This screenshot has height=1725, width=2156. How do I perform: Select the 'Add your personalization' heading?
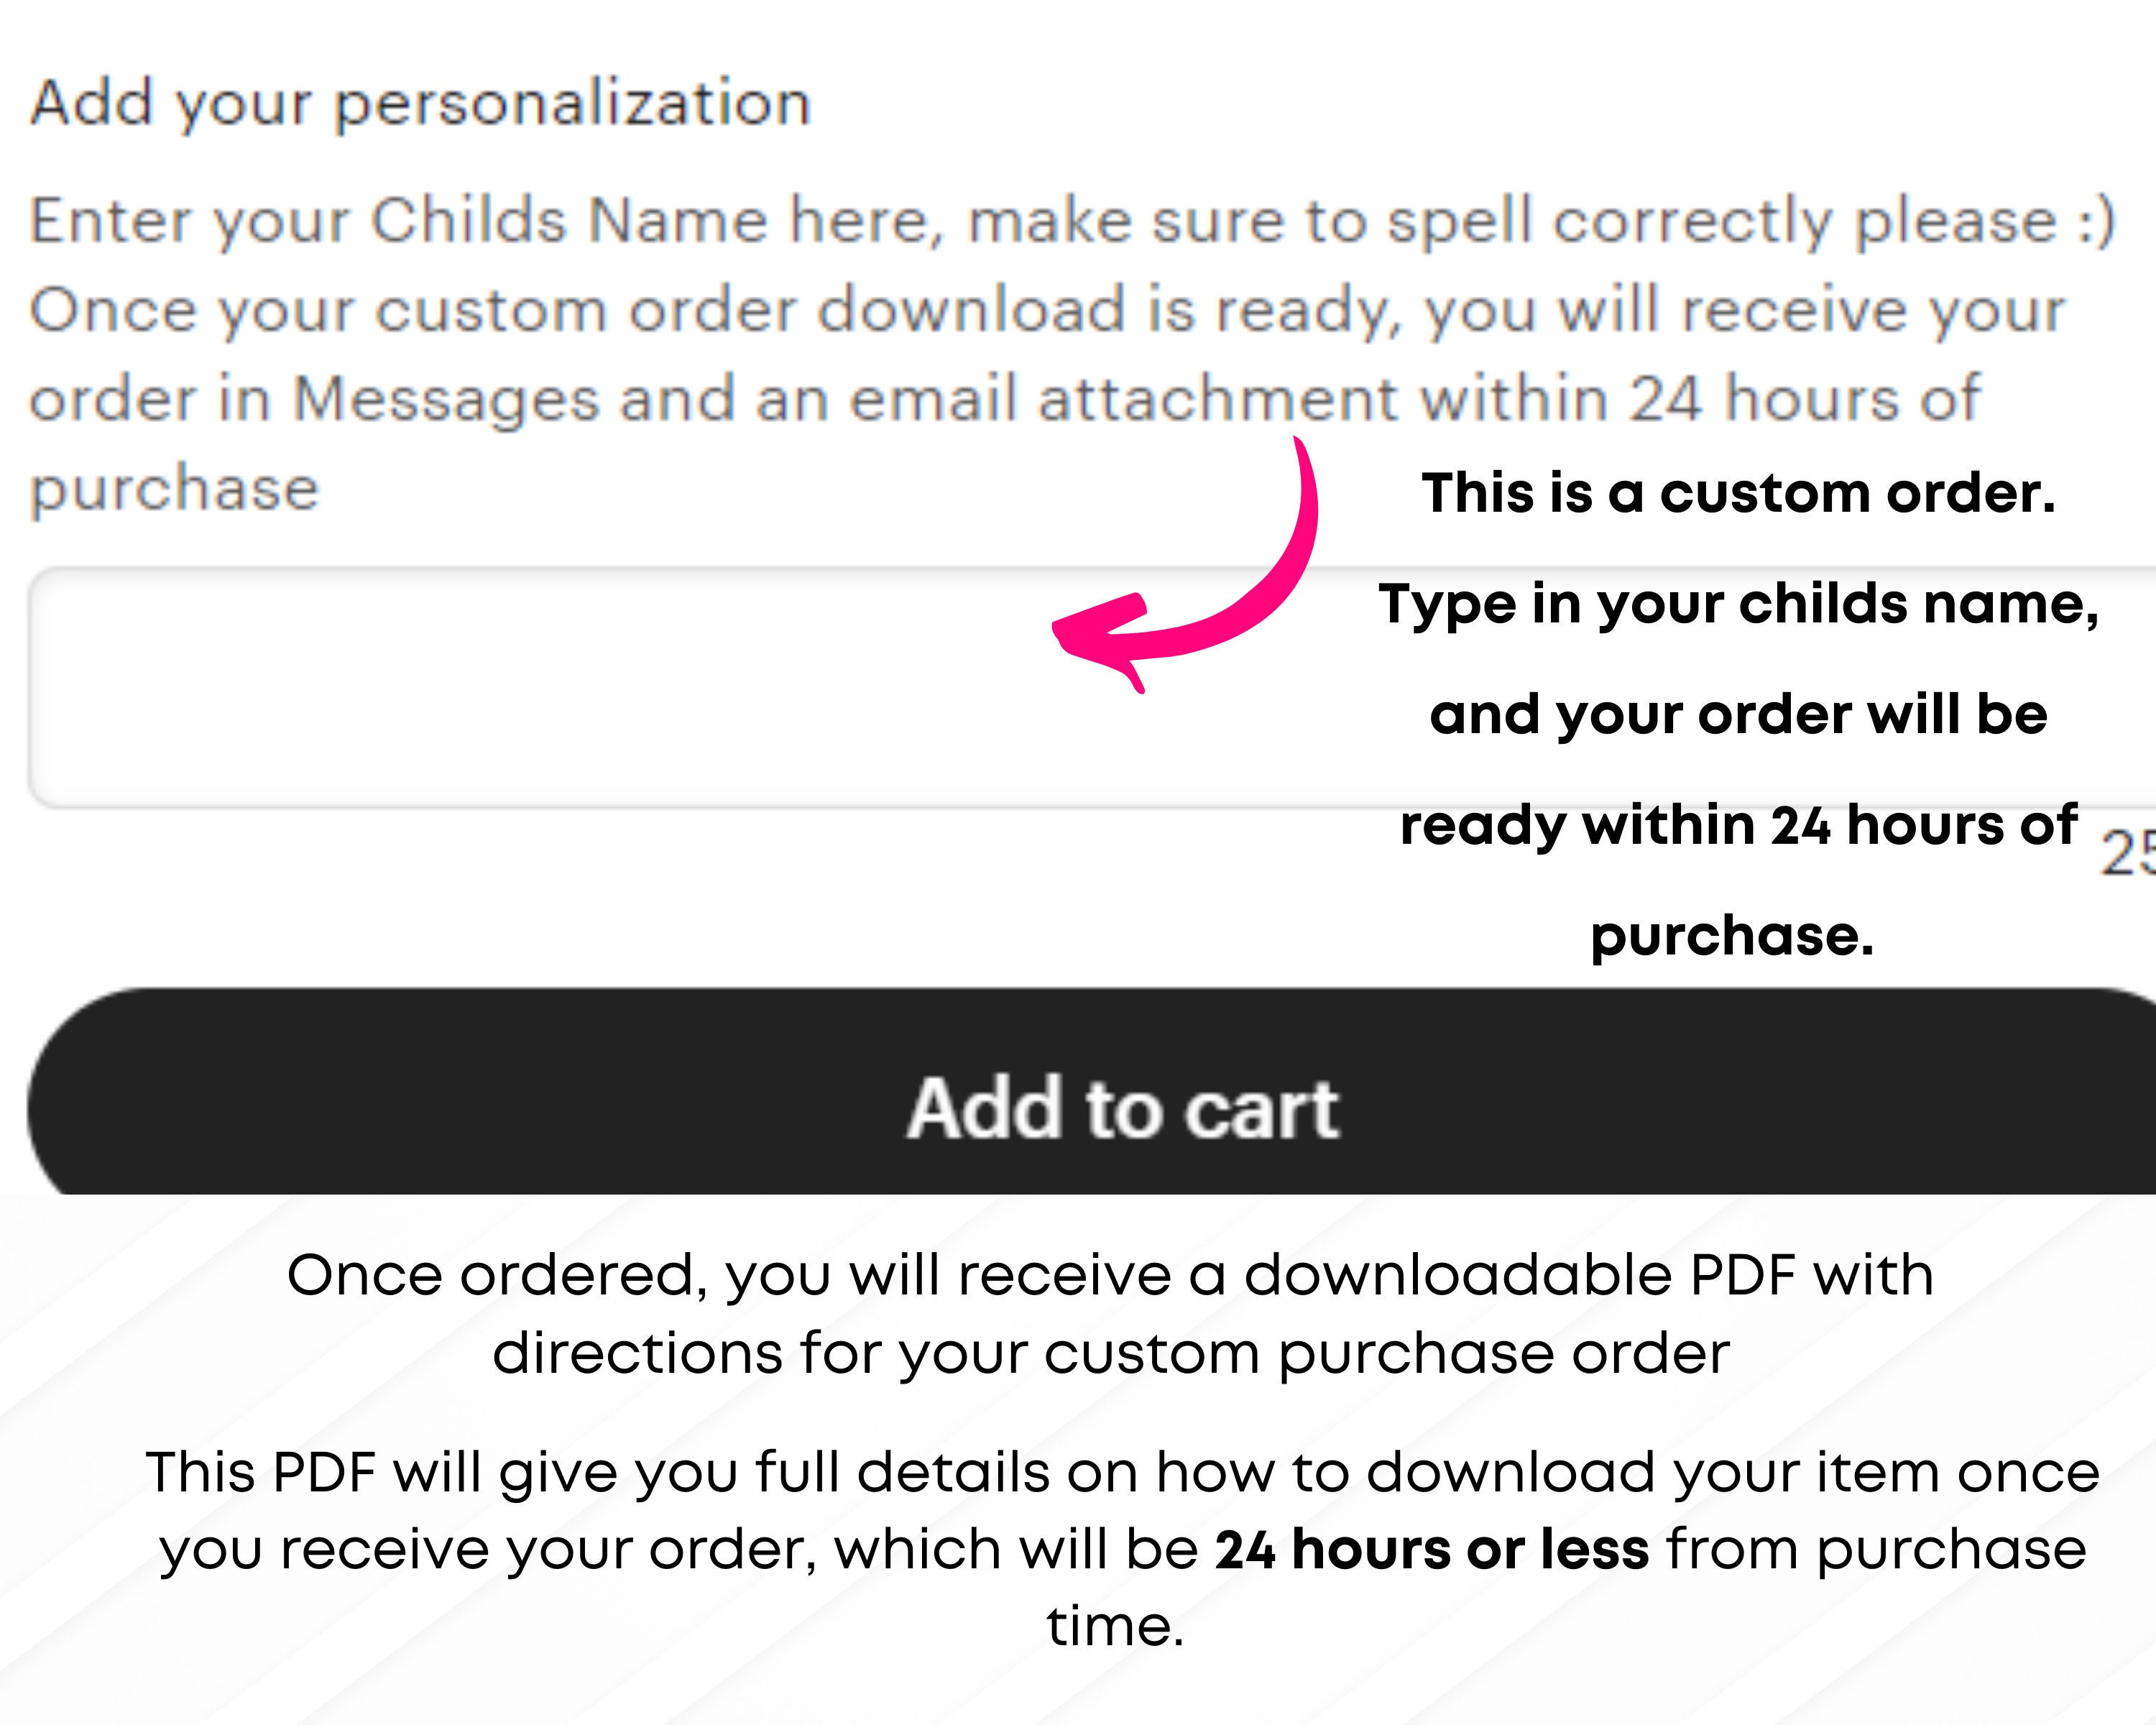click(420, 104)
